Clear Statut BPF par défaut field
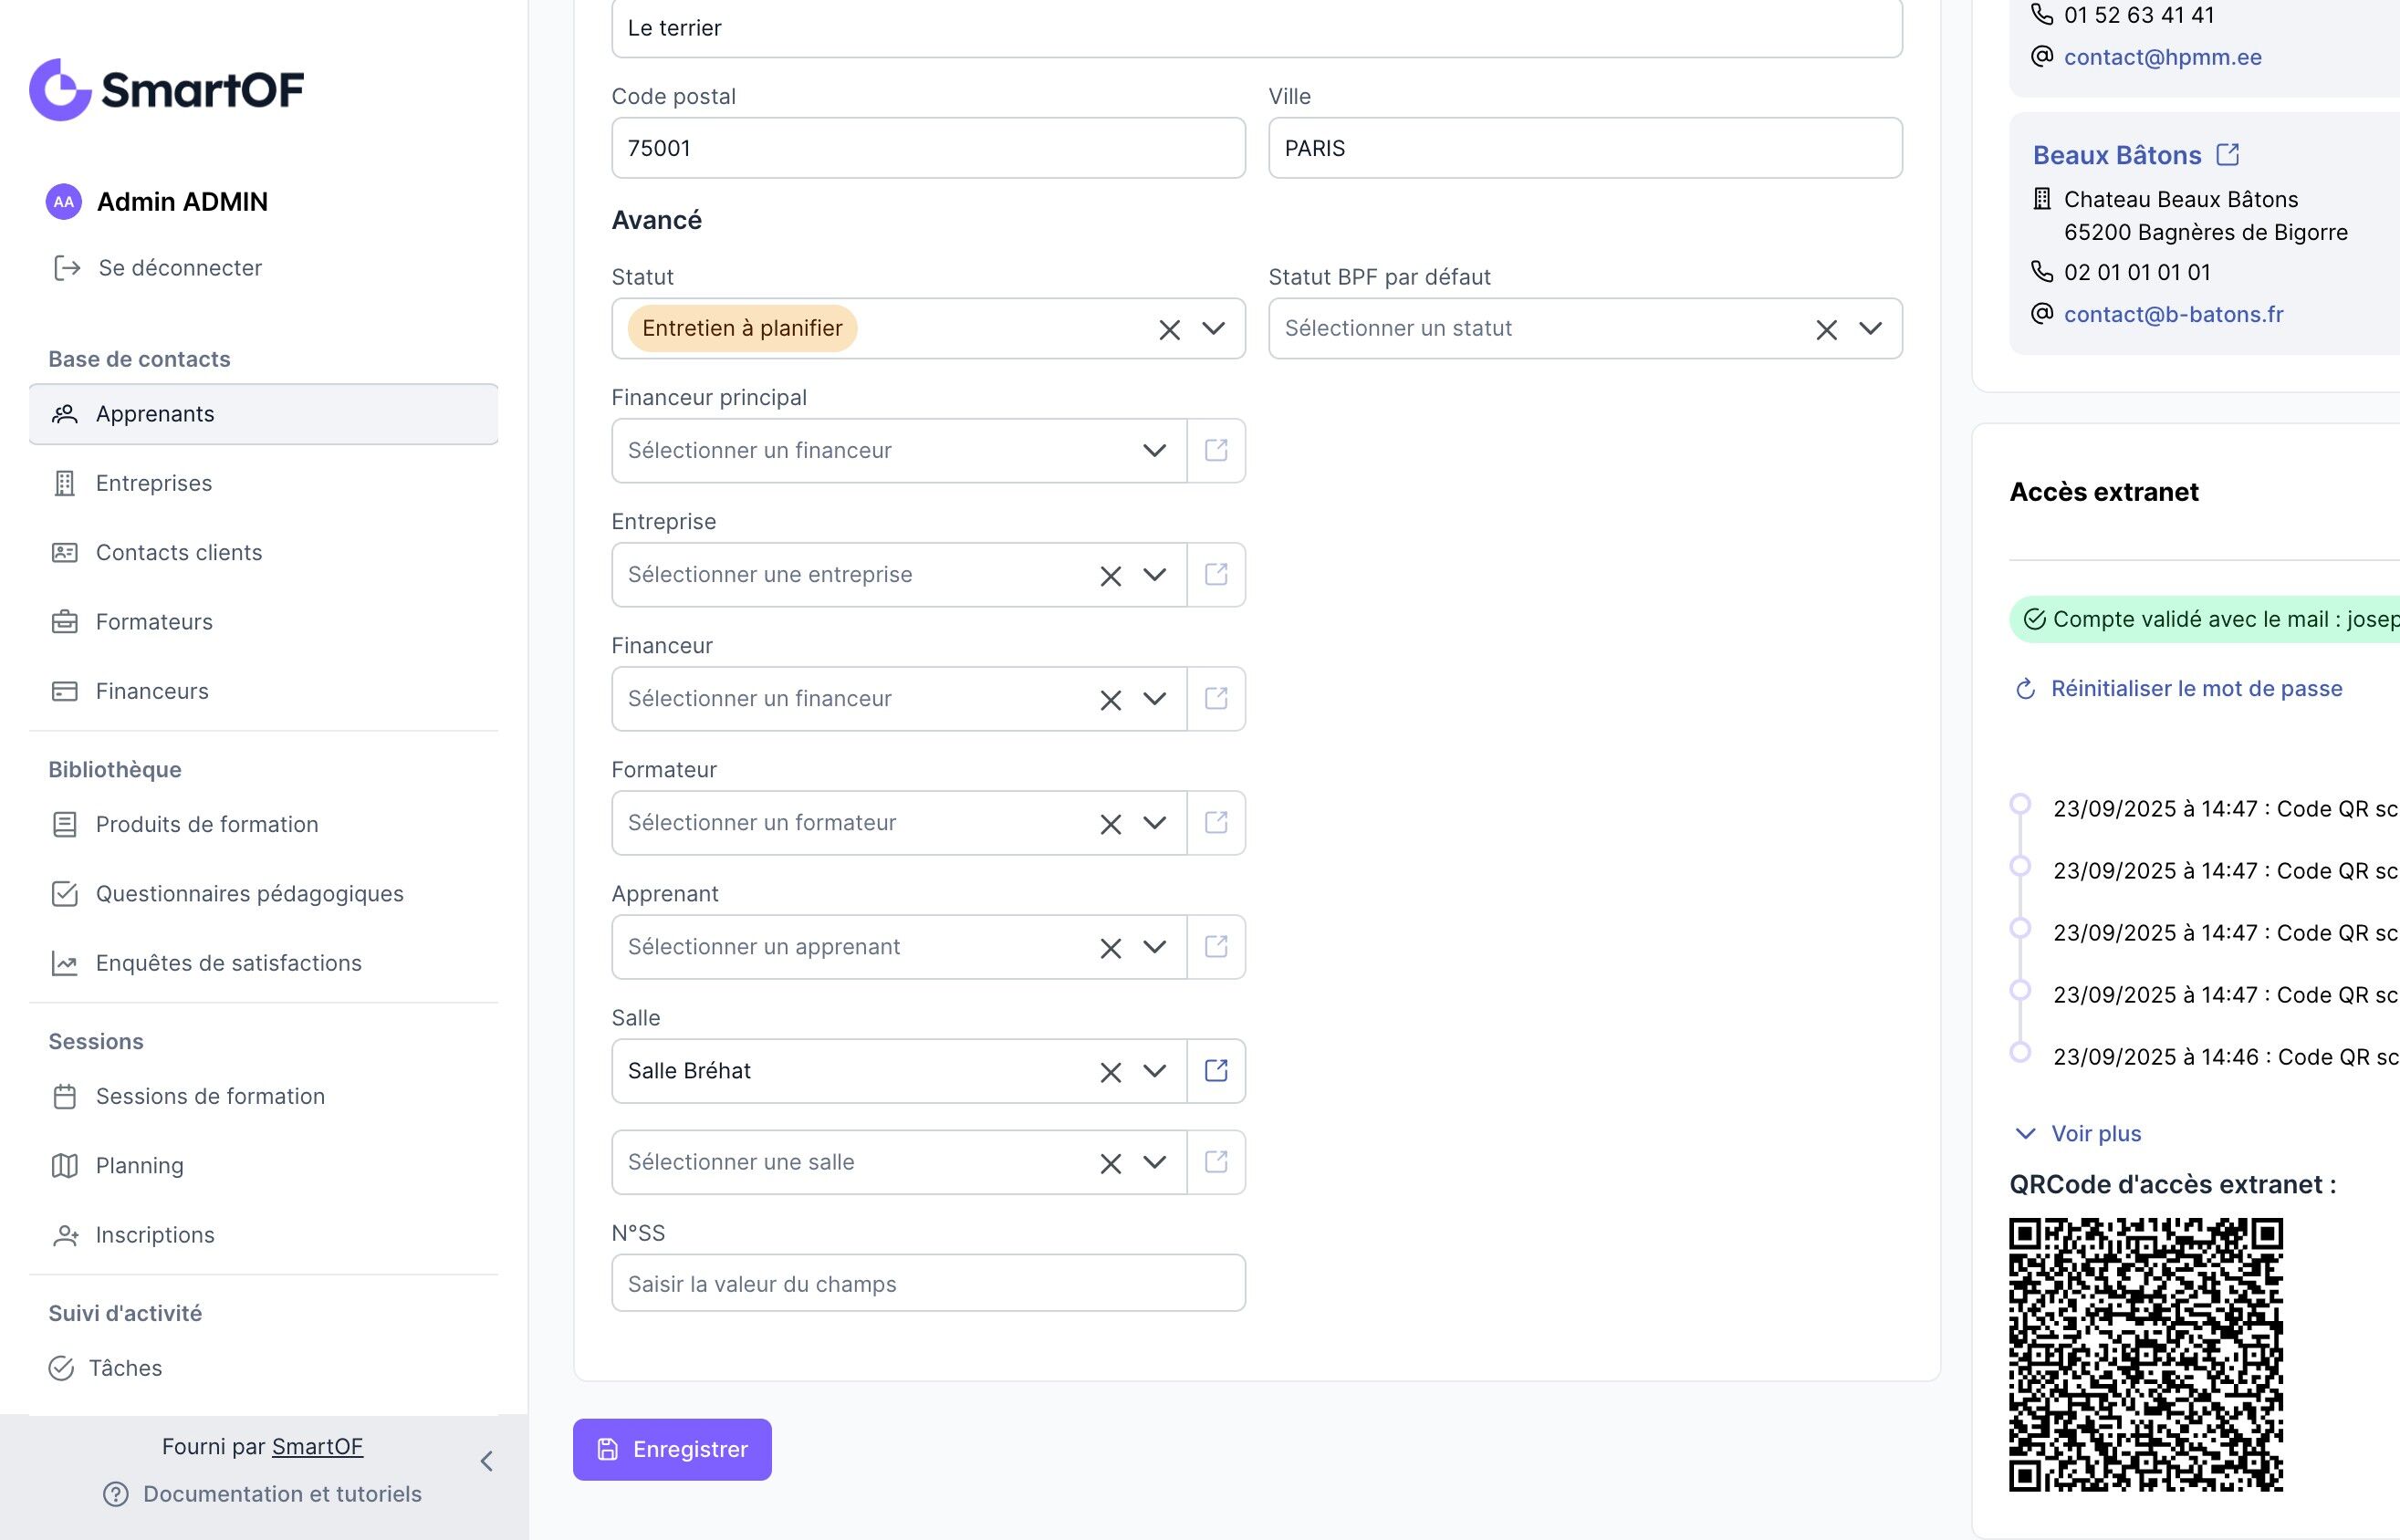 (1826, 329)
